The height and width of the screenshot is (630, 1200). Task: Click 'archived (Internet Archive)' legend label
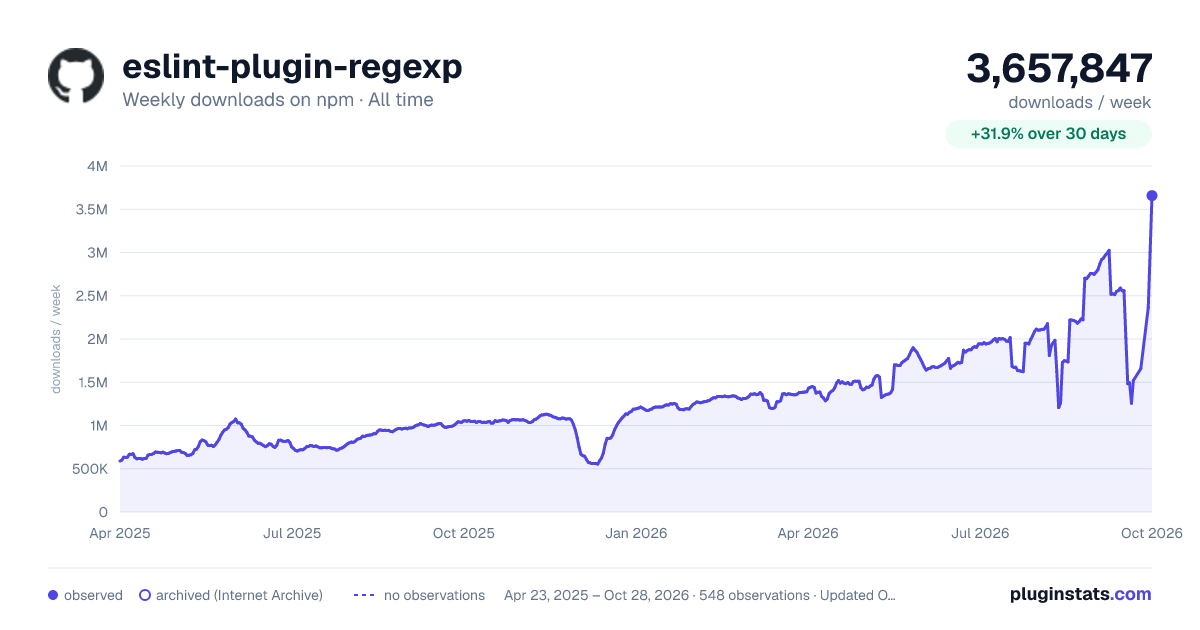click(240, 595)
